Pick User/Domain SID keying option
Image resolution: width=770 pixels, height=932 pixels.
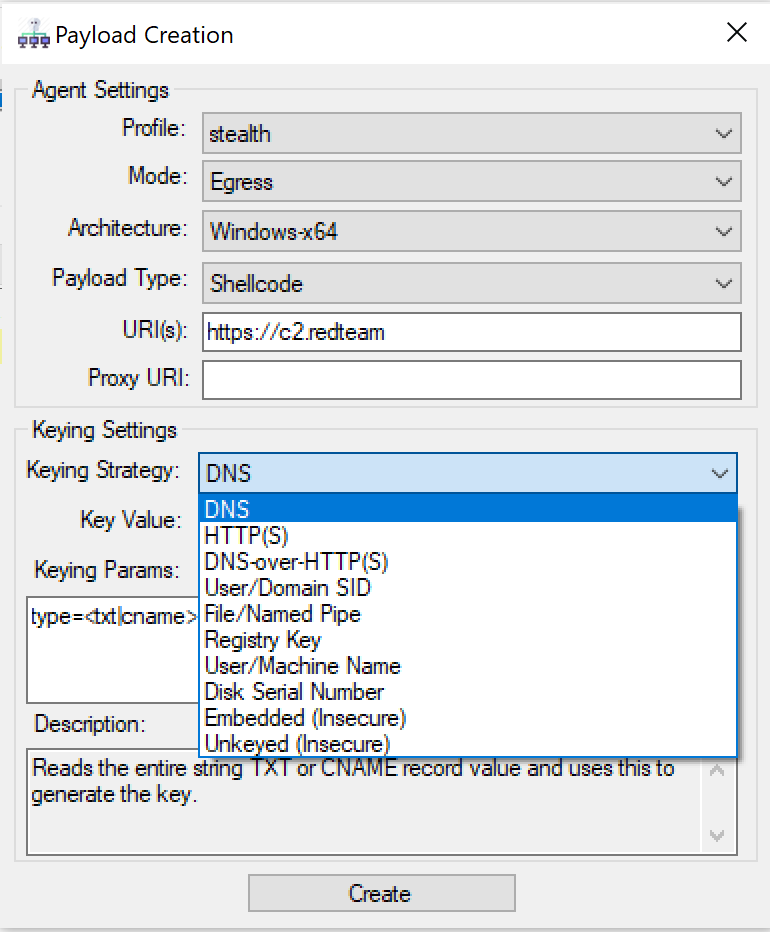(x=467, y=588)
